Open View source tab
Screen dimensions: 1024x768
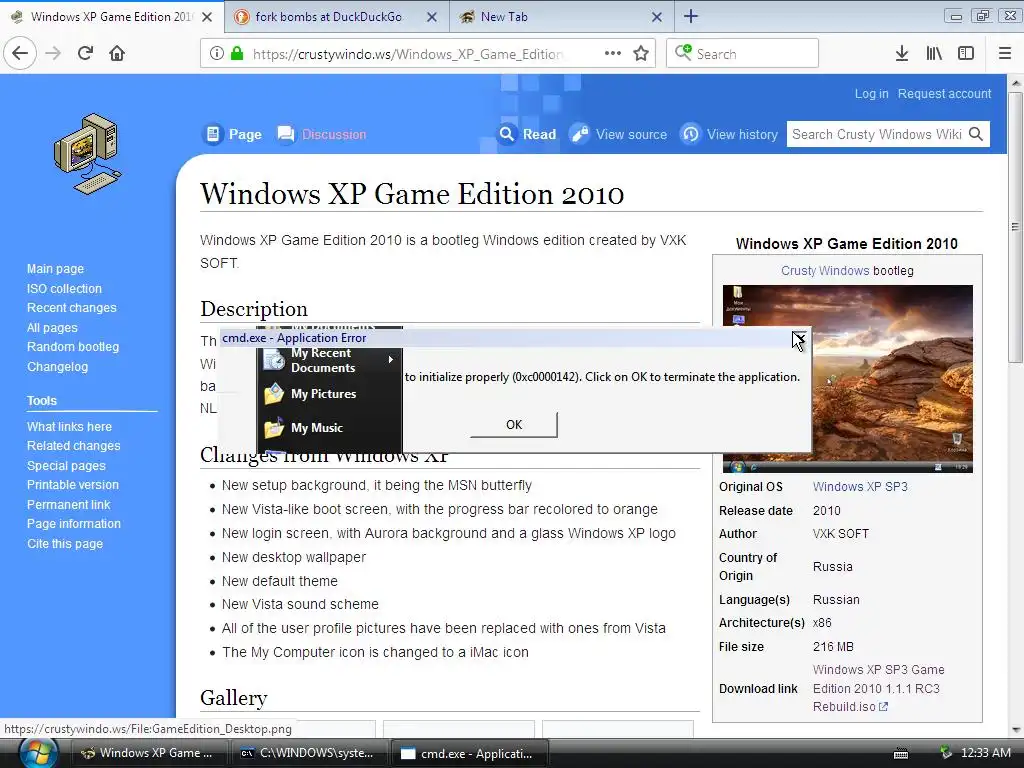[x=618, y=134]
